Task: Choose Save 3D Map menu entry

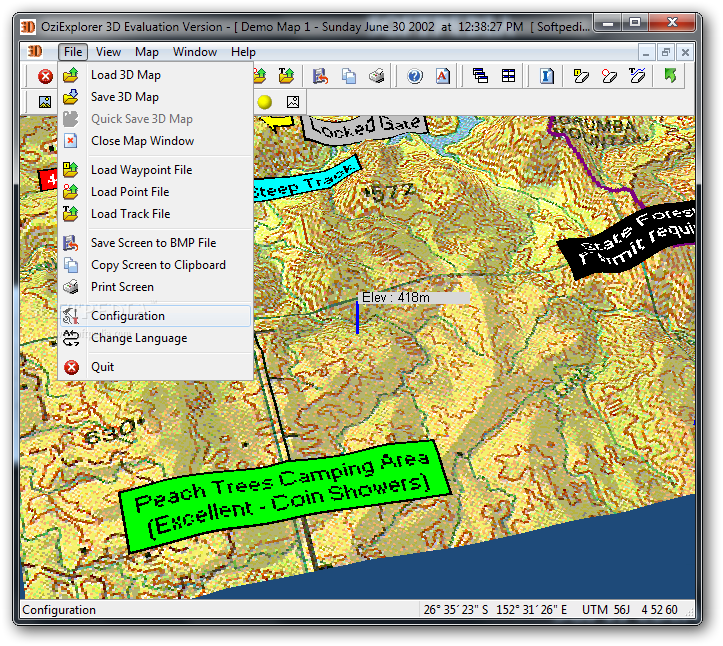Action: (156, 97)
